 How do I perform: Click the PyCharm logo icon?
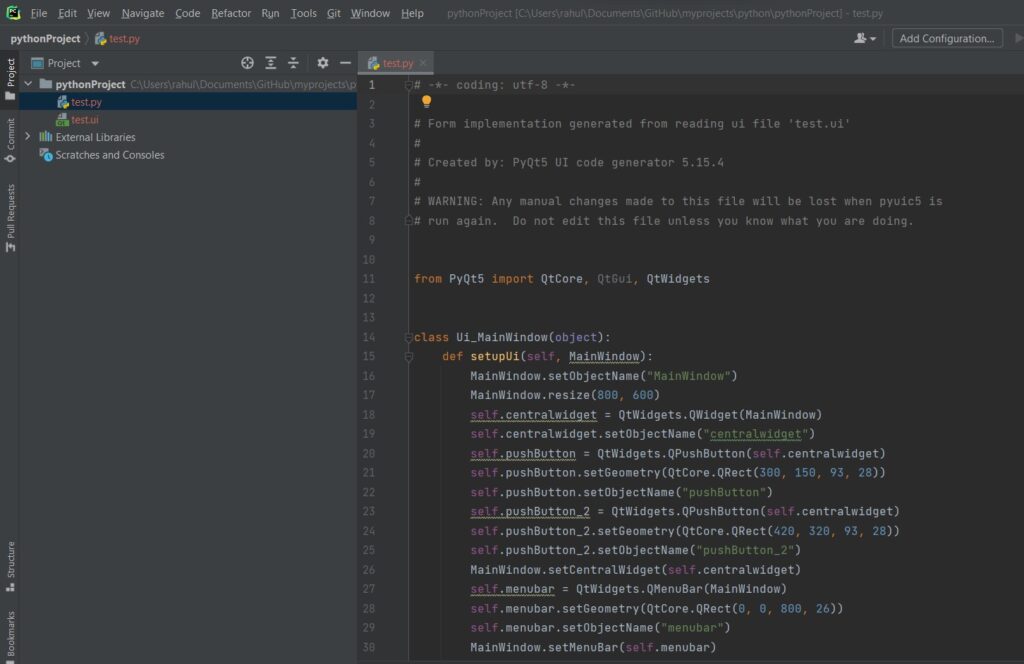coord(12,13)
